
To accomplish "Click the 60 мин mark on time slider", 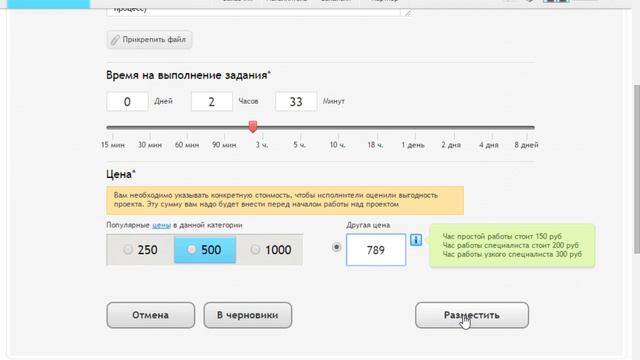I will (x=187, y=145).
